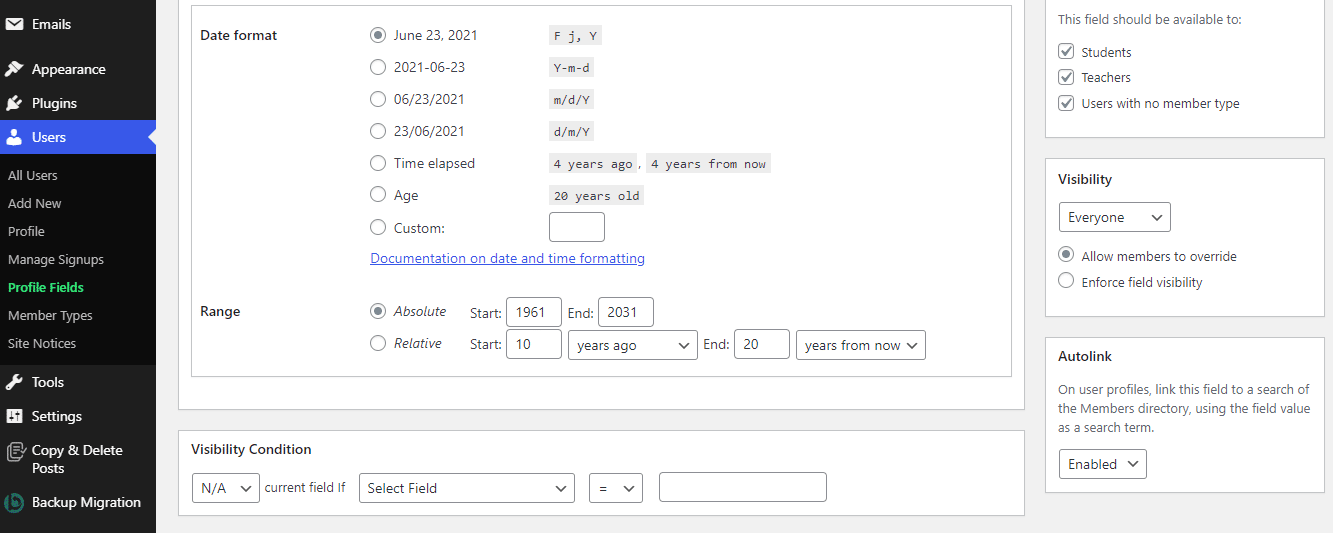This screenshot has width=1333, height=533.
Task: Click the 'F j, Y' format code
Action: (x=575, y=36)
